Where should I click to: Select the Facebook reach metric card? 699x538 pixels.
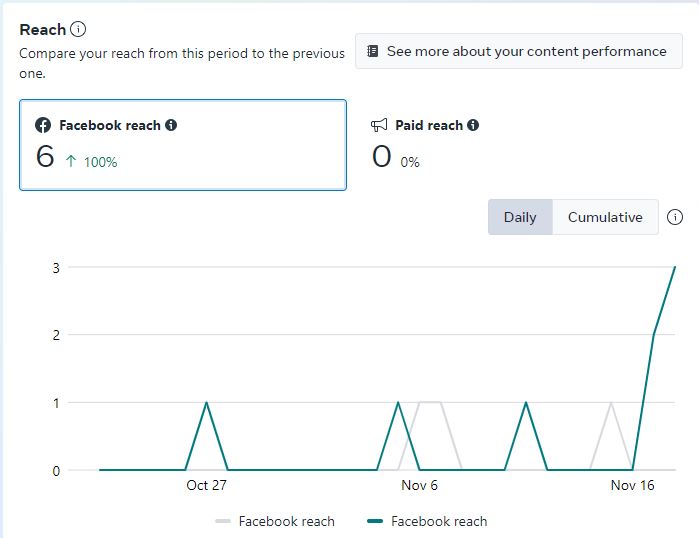click(x=183, y=145)
